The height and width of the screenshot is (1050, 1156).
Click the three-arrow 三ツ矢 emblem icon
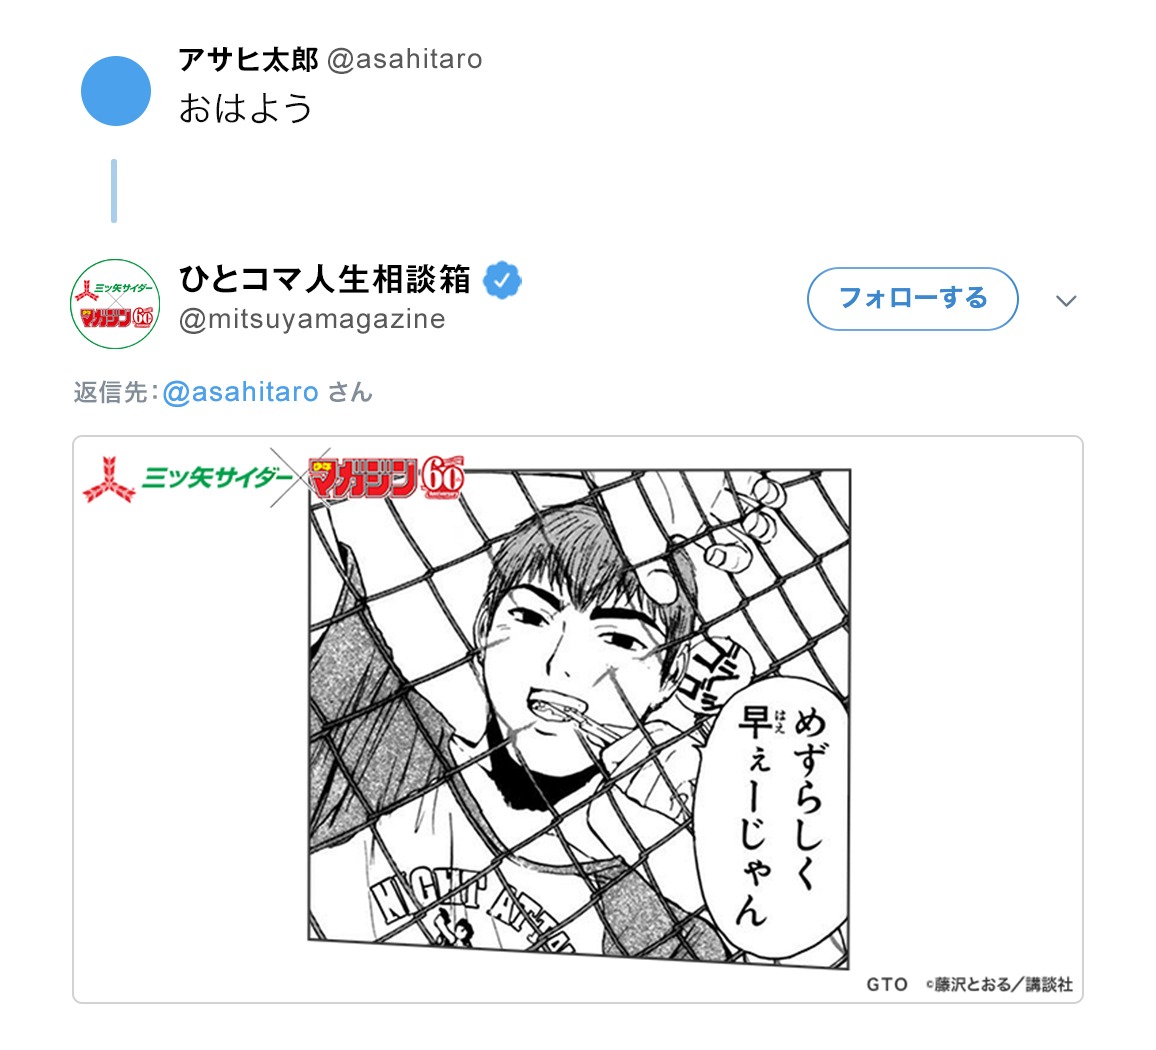click(108, 480)
